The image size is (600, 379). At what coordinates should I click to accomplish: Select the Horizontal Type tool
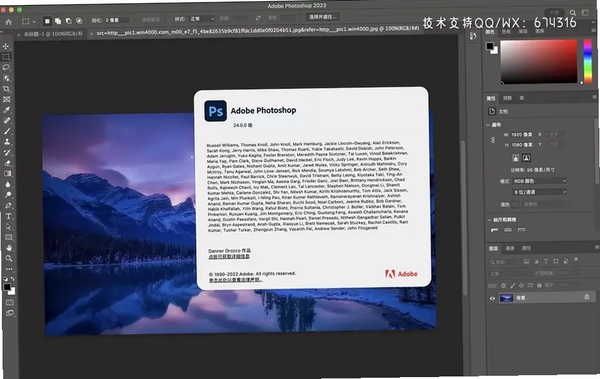click(x=8, y=216)
